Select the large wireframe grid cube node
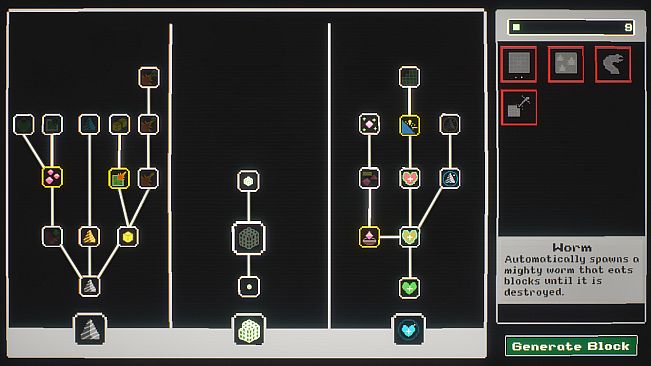651x366 pixels. tap(249, 238)
